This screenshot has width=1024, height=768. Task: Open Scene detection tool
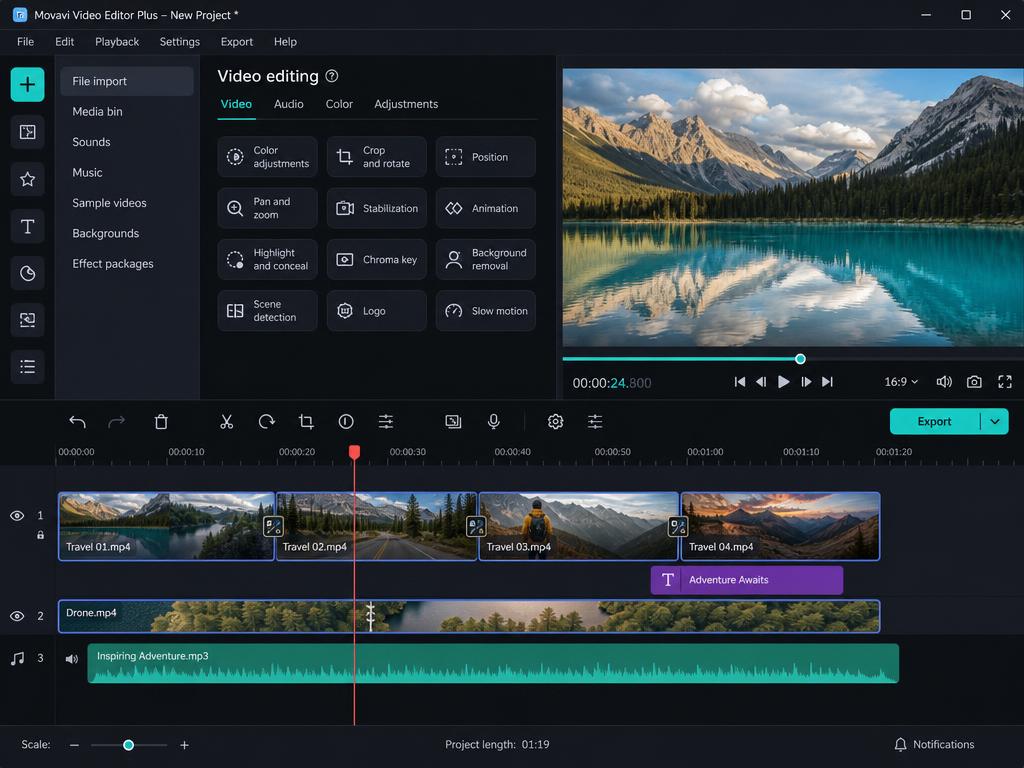268,311
